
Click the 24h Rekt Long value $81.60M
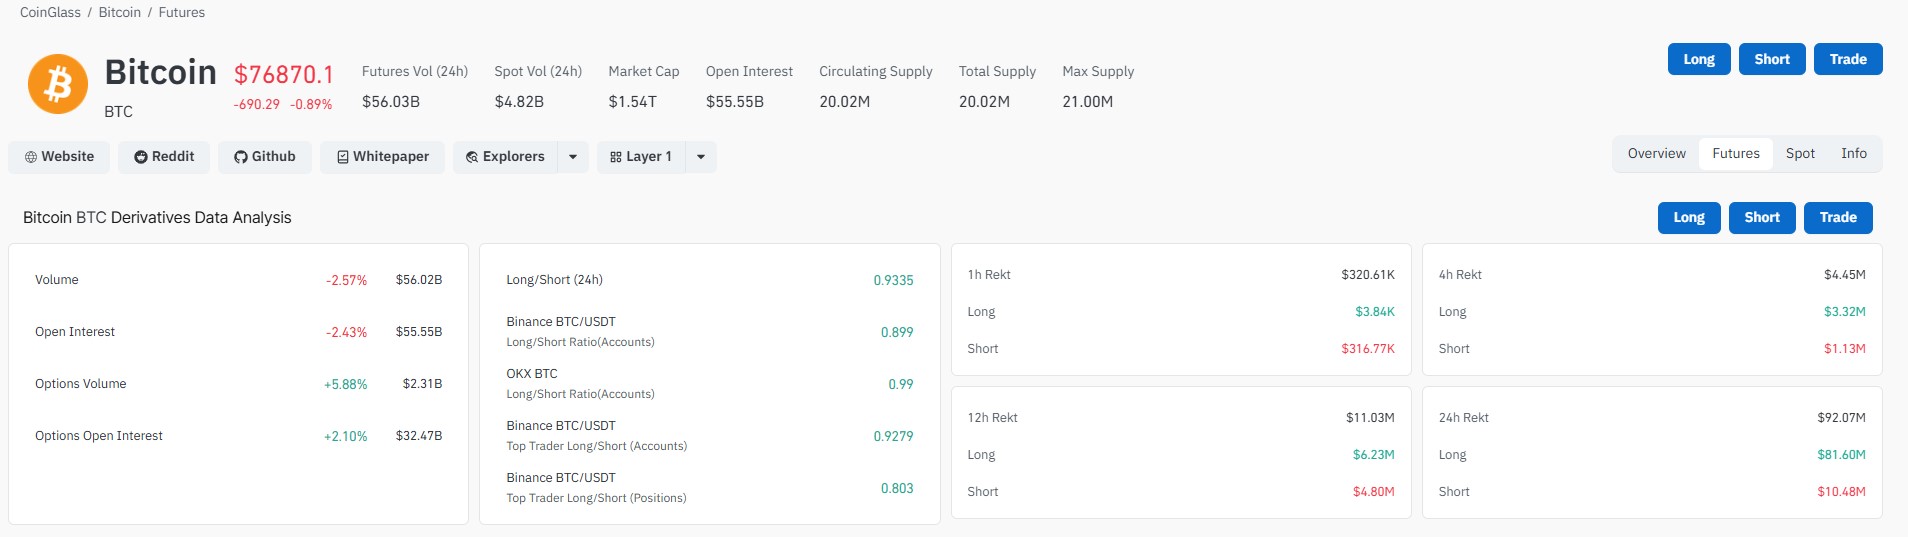(1842, 454)
